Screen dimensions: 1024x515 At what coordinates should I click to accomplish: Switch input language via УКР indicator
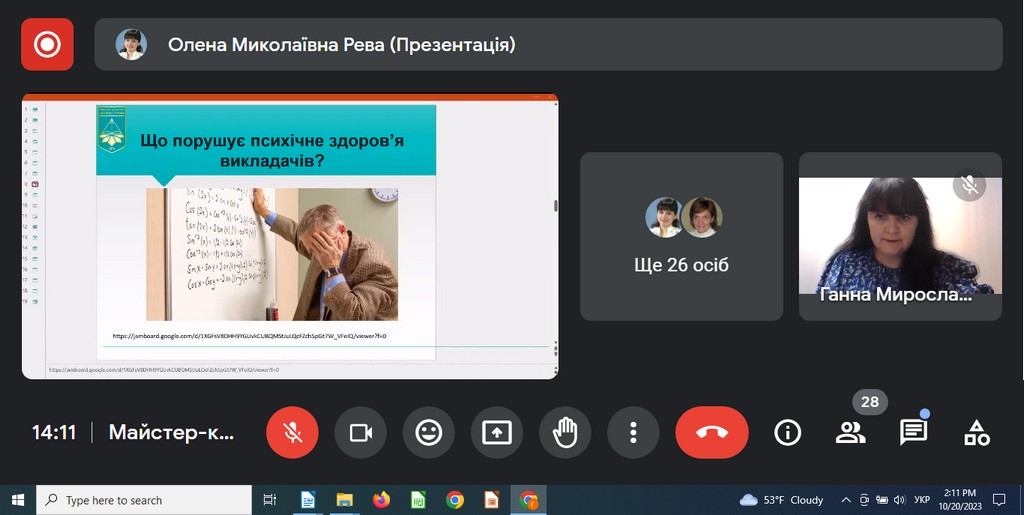(923, 500)
